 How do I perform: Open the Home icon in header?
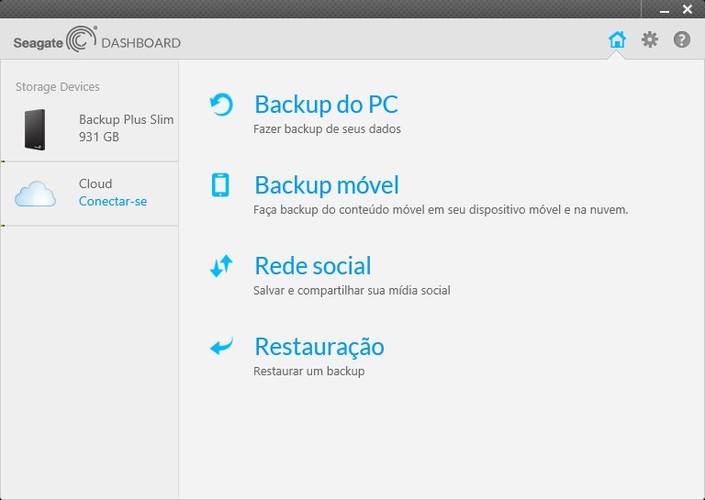(617, 40)
